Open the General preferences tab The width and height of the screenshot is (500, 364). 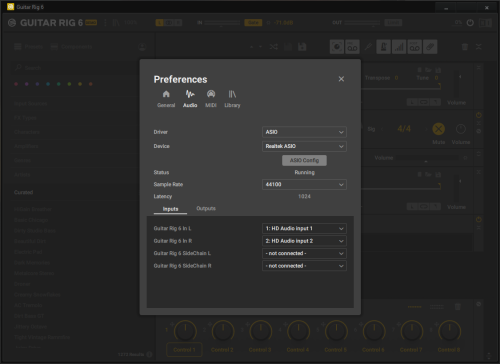coord(166,99)
